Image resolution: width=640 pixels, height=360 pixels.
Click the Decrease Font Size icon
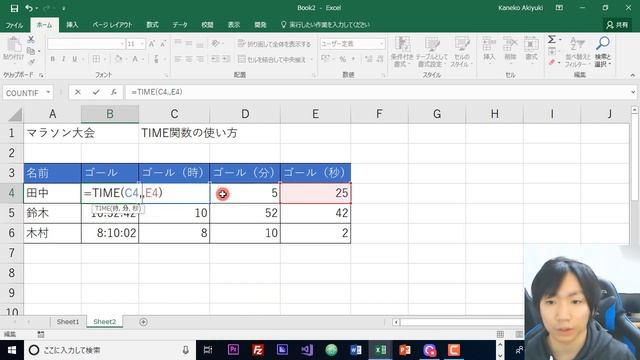(x=162, y=44)
